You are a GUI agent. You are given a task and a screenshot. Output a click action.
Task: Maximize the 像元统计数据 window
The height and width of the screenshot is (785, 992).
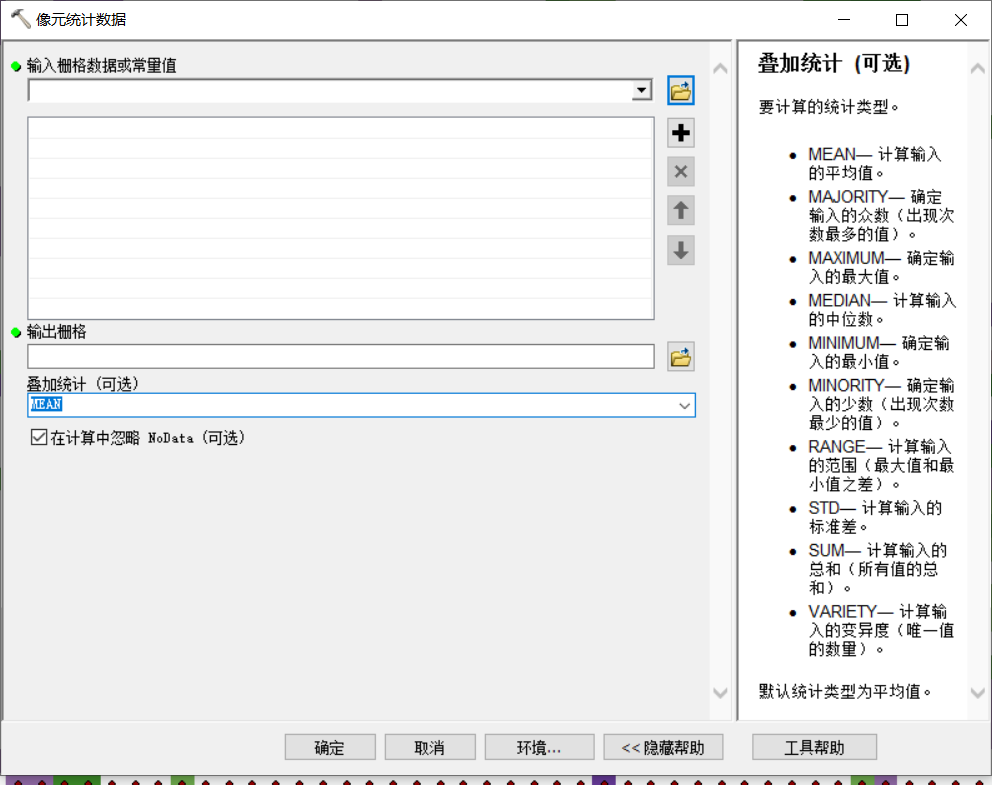click(x=902, y=20)
